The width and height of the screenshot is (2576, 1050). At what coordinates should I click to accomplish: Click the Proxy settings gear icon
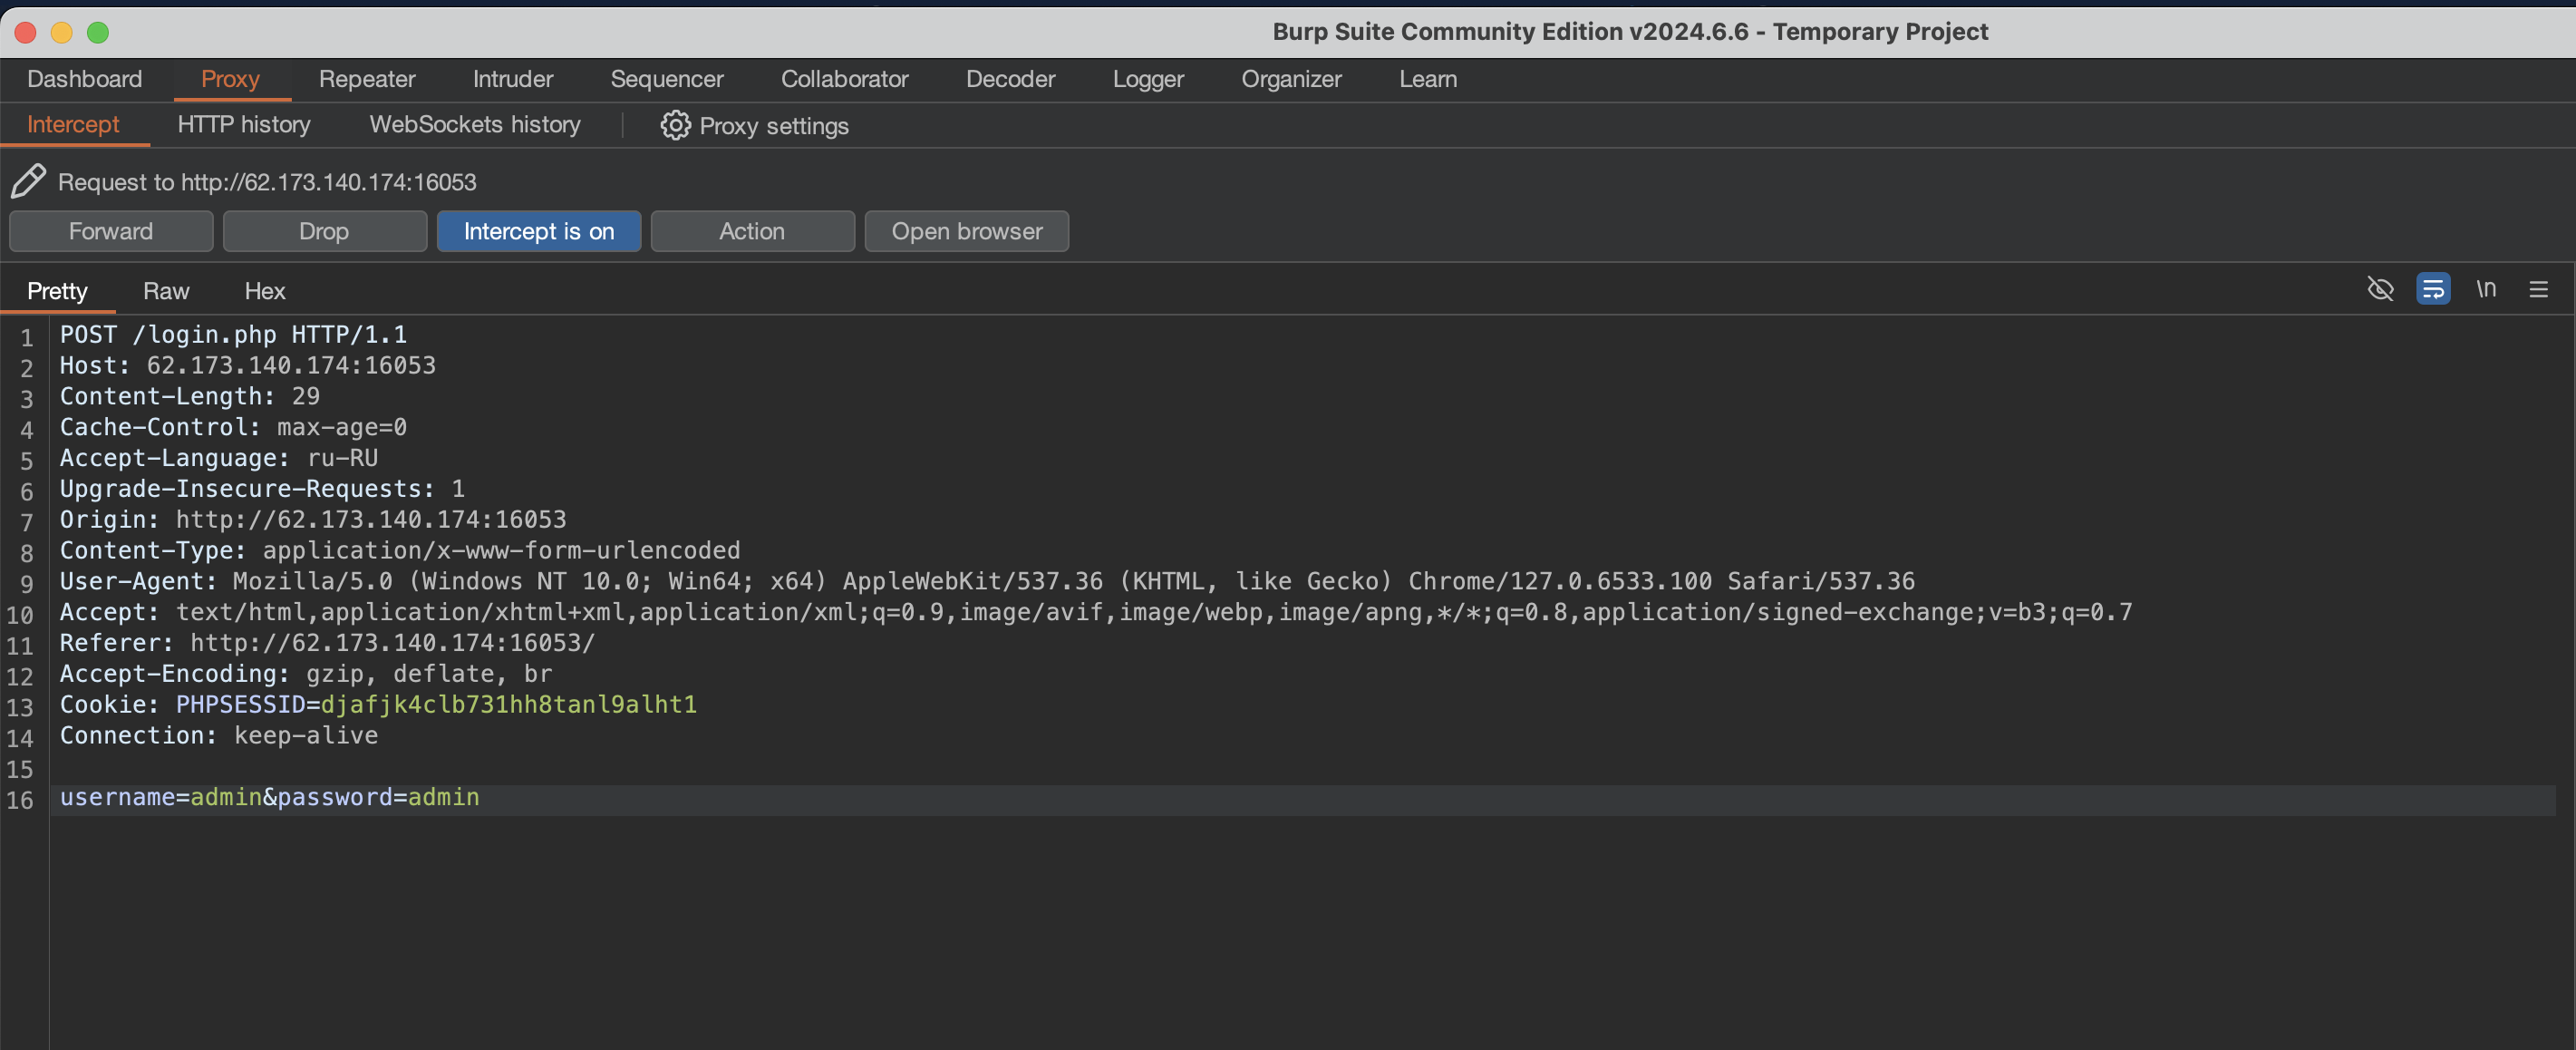pos(675,125)
